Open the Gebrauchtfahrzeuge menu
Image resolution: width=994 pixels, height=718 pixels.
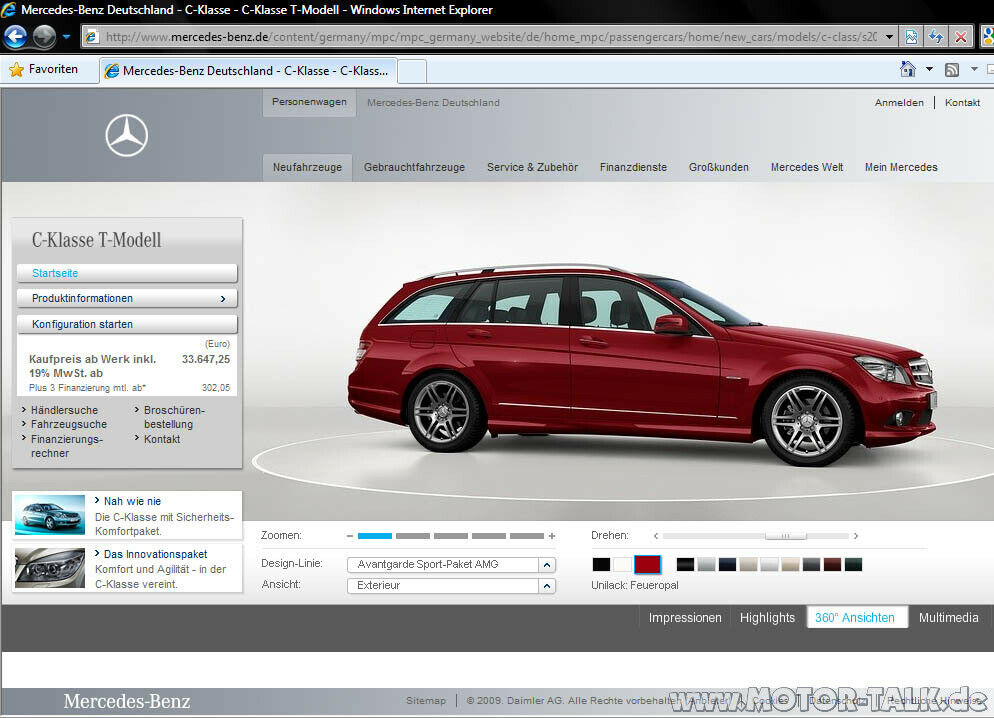(414, 167)
